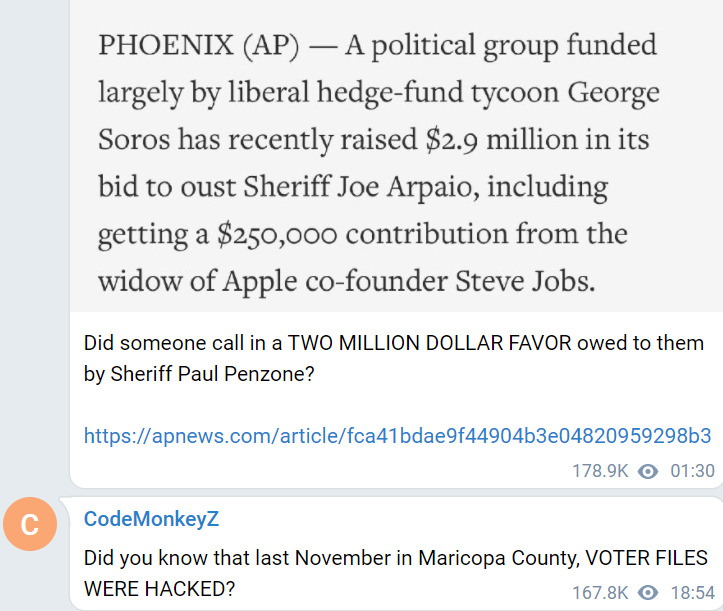Click the PHOENIX (AP) text in image
Viewport: 723px width, 611px height.
point(199,45)
